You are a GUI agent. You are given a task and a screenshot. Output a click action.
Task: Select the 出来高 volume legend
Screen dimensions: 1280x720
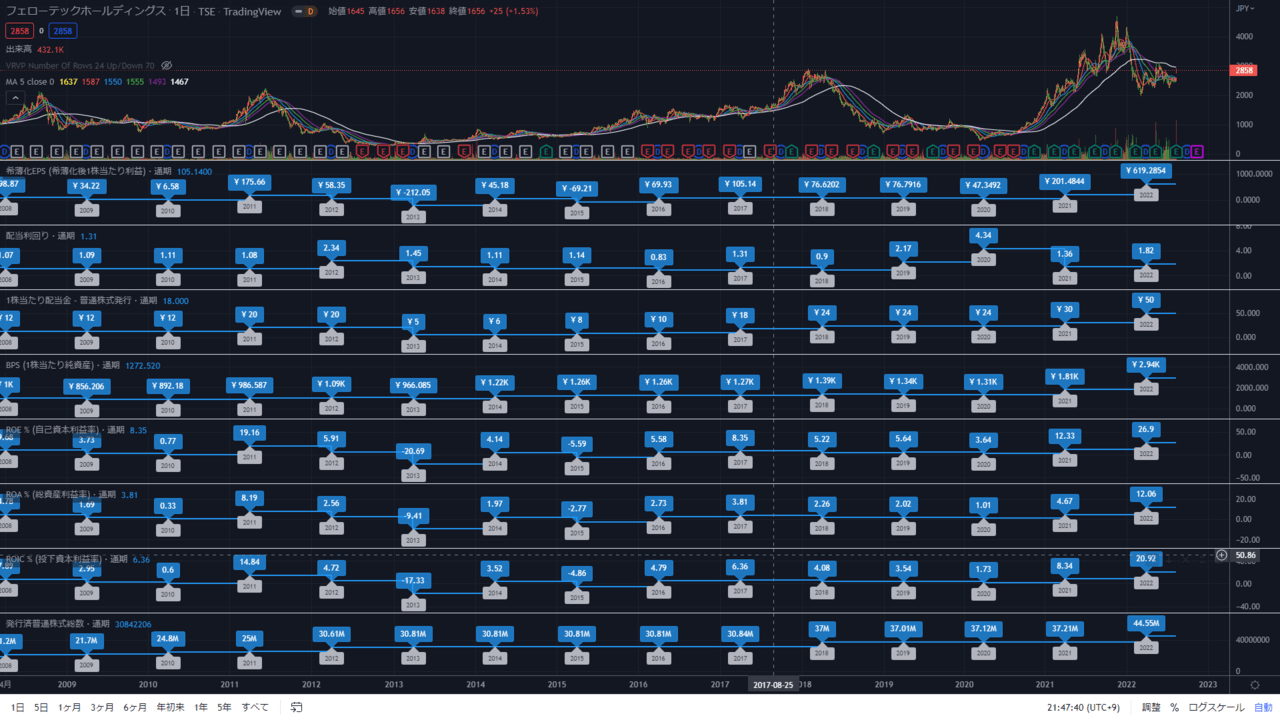coord(20,48)
